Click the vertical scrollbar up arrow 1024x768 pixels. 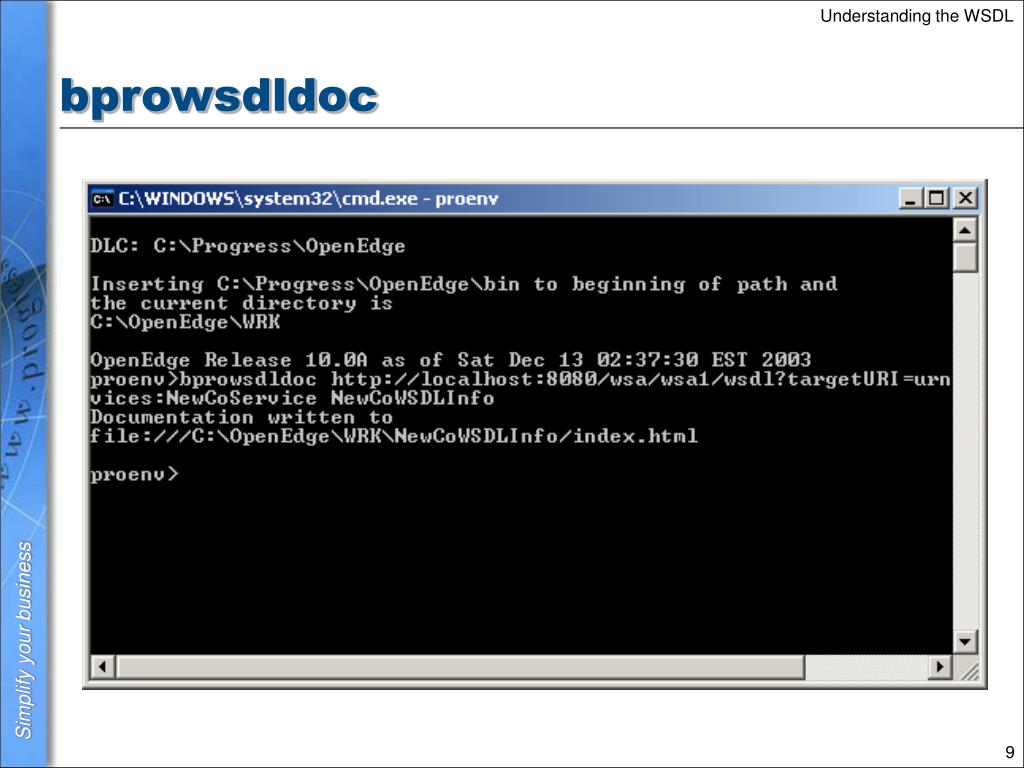(965, 230)
